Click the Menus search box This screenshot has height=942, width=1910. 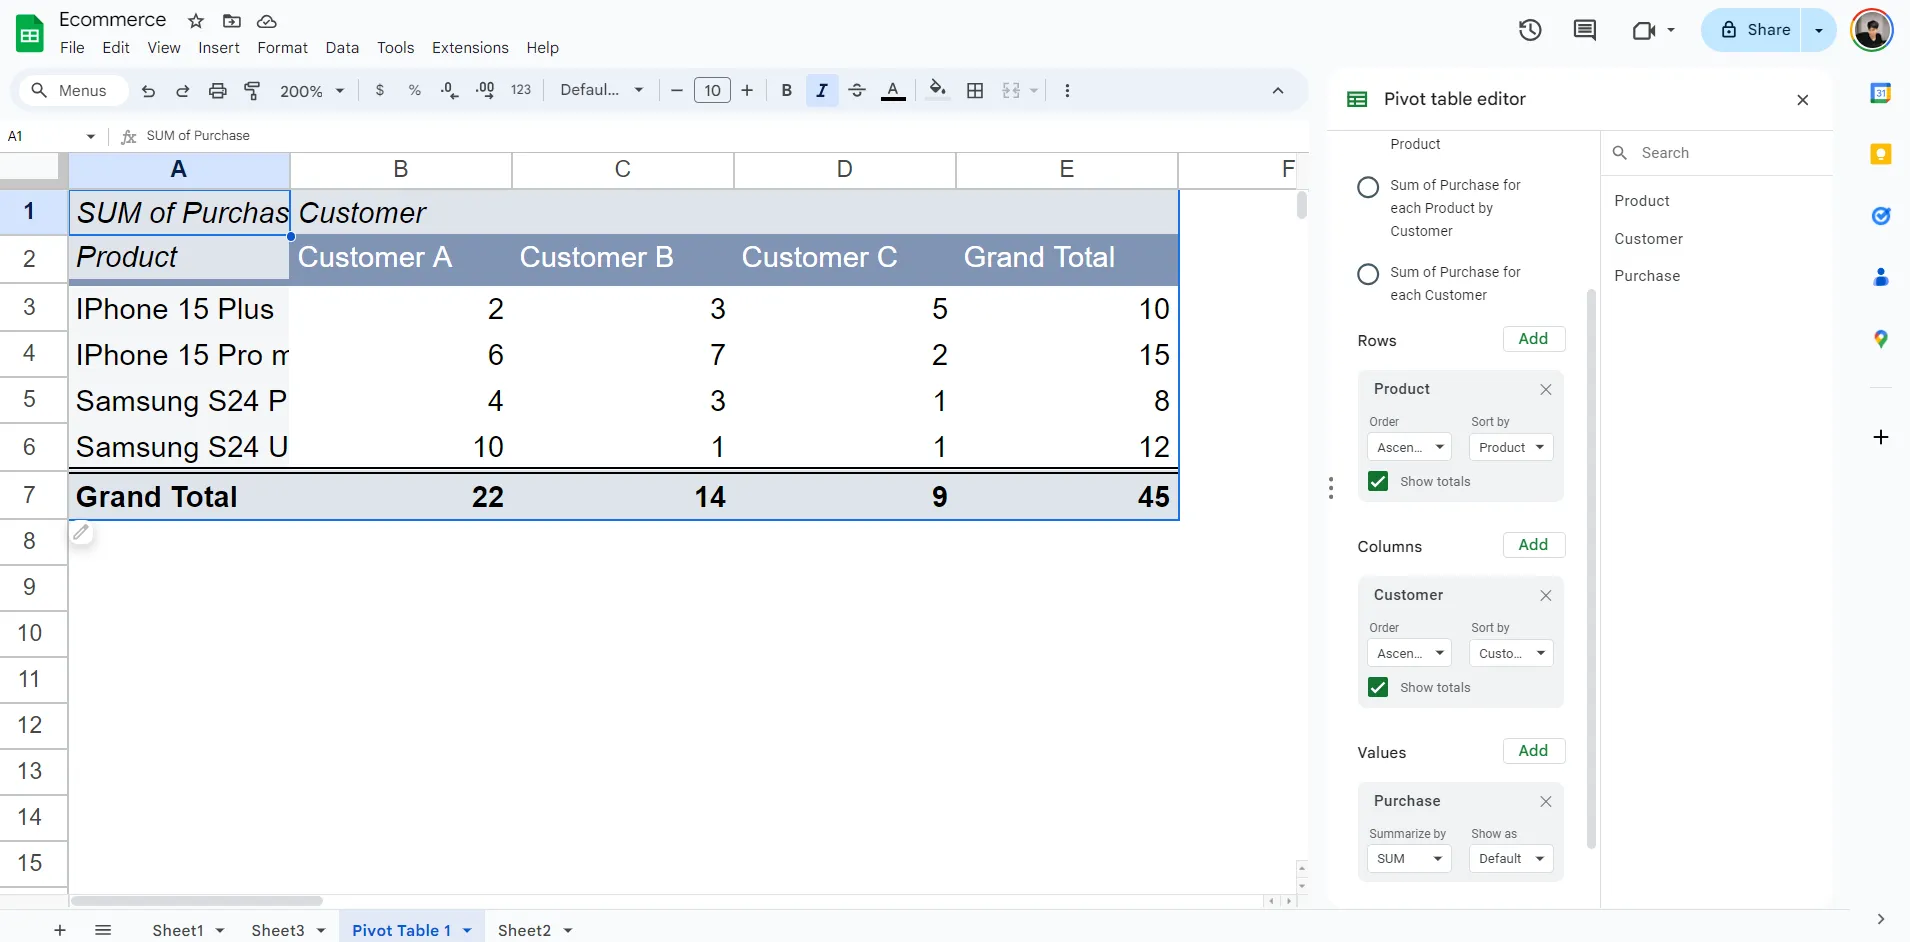tap(74, 90)
